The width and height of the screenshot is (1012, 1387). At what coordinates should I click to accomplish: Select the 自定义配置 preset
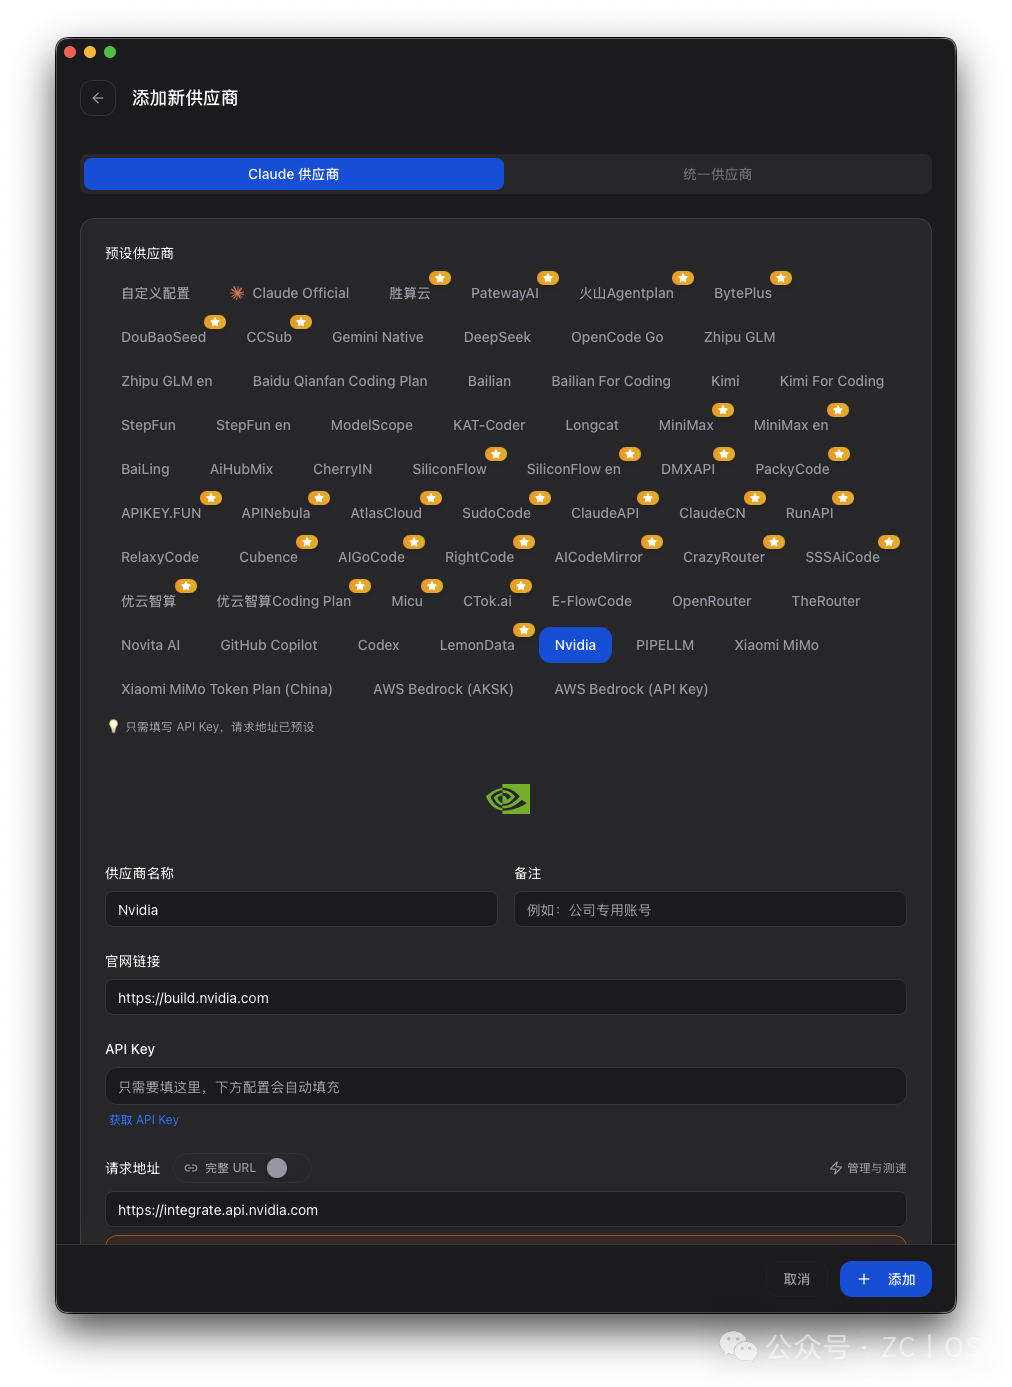(155, 293)
